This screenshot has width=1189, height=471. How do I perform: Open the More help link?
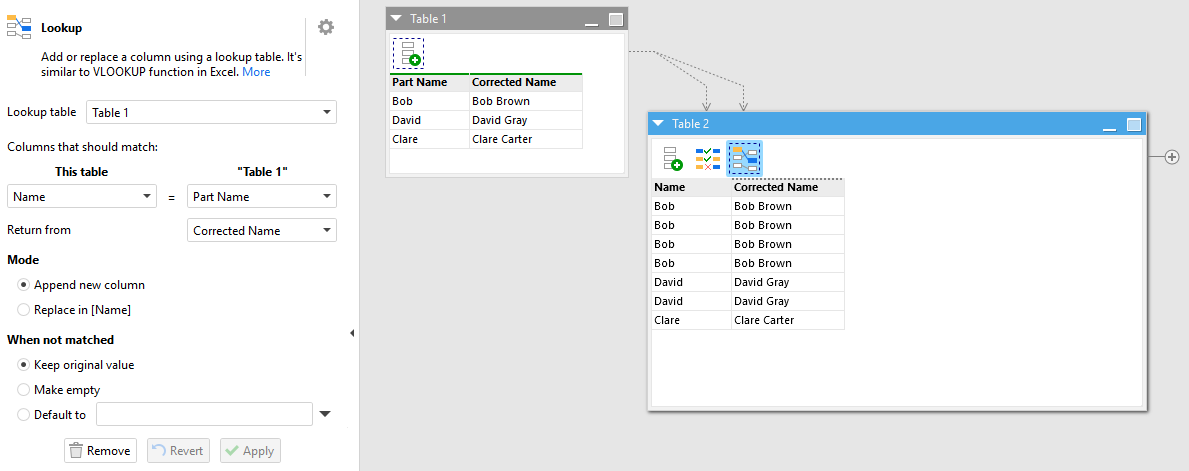coord(256,72)
